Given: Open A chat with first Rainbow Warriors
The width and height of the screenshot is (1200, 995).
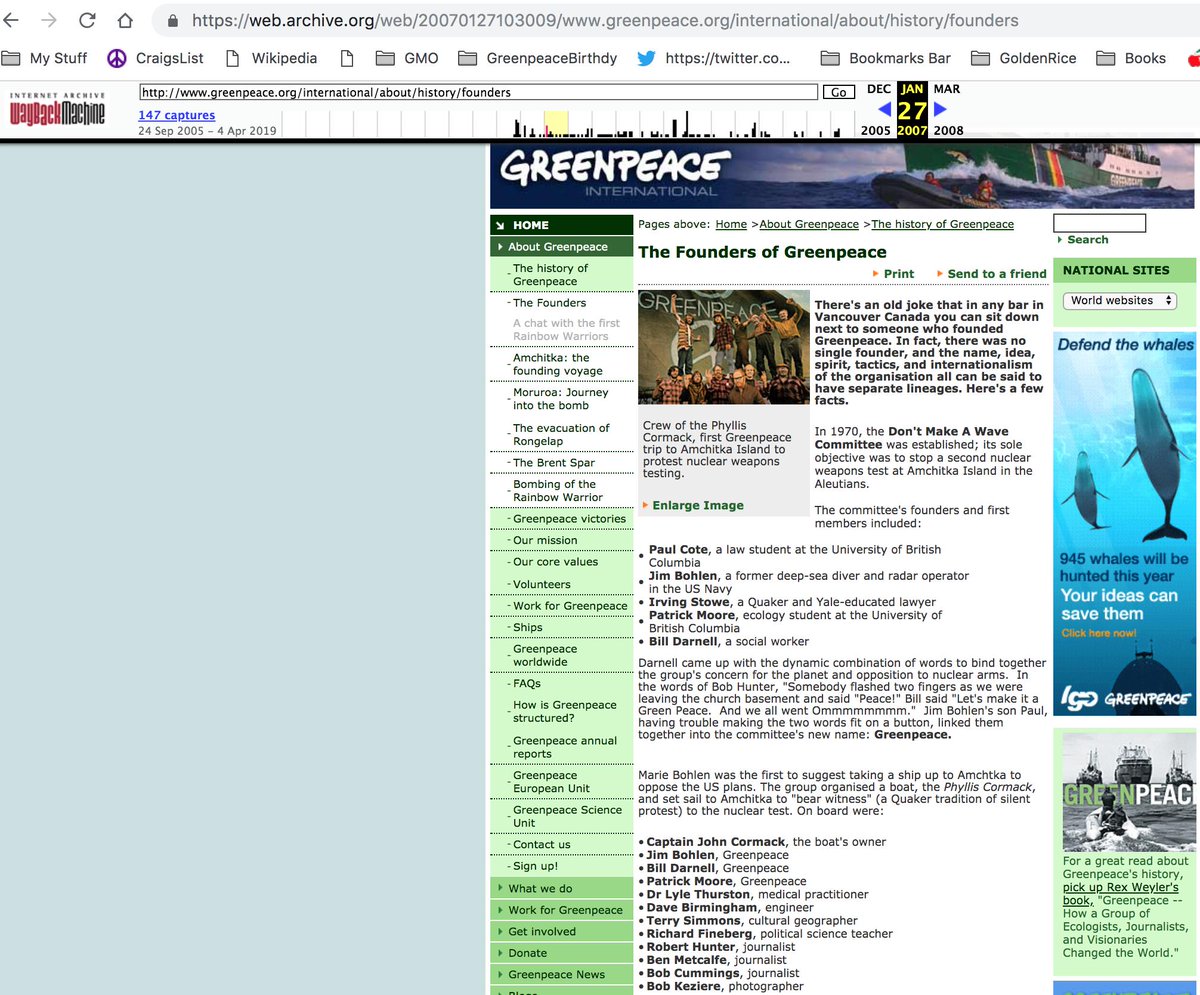Looking at the screenshot, I should (x=566, y=330).
